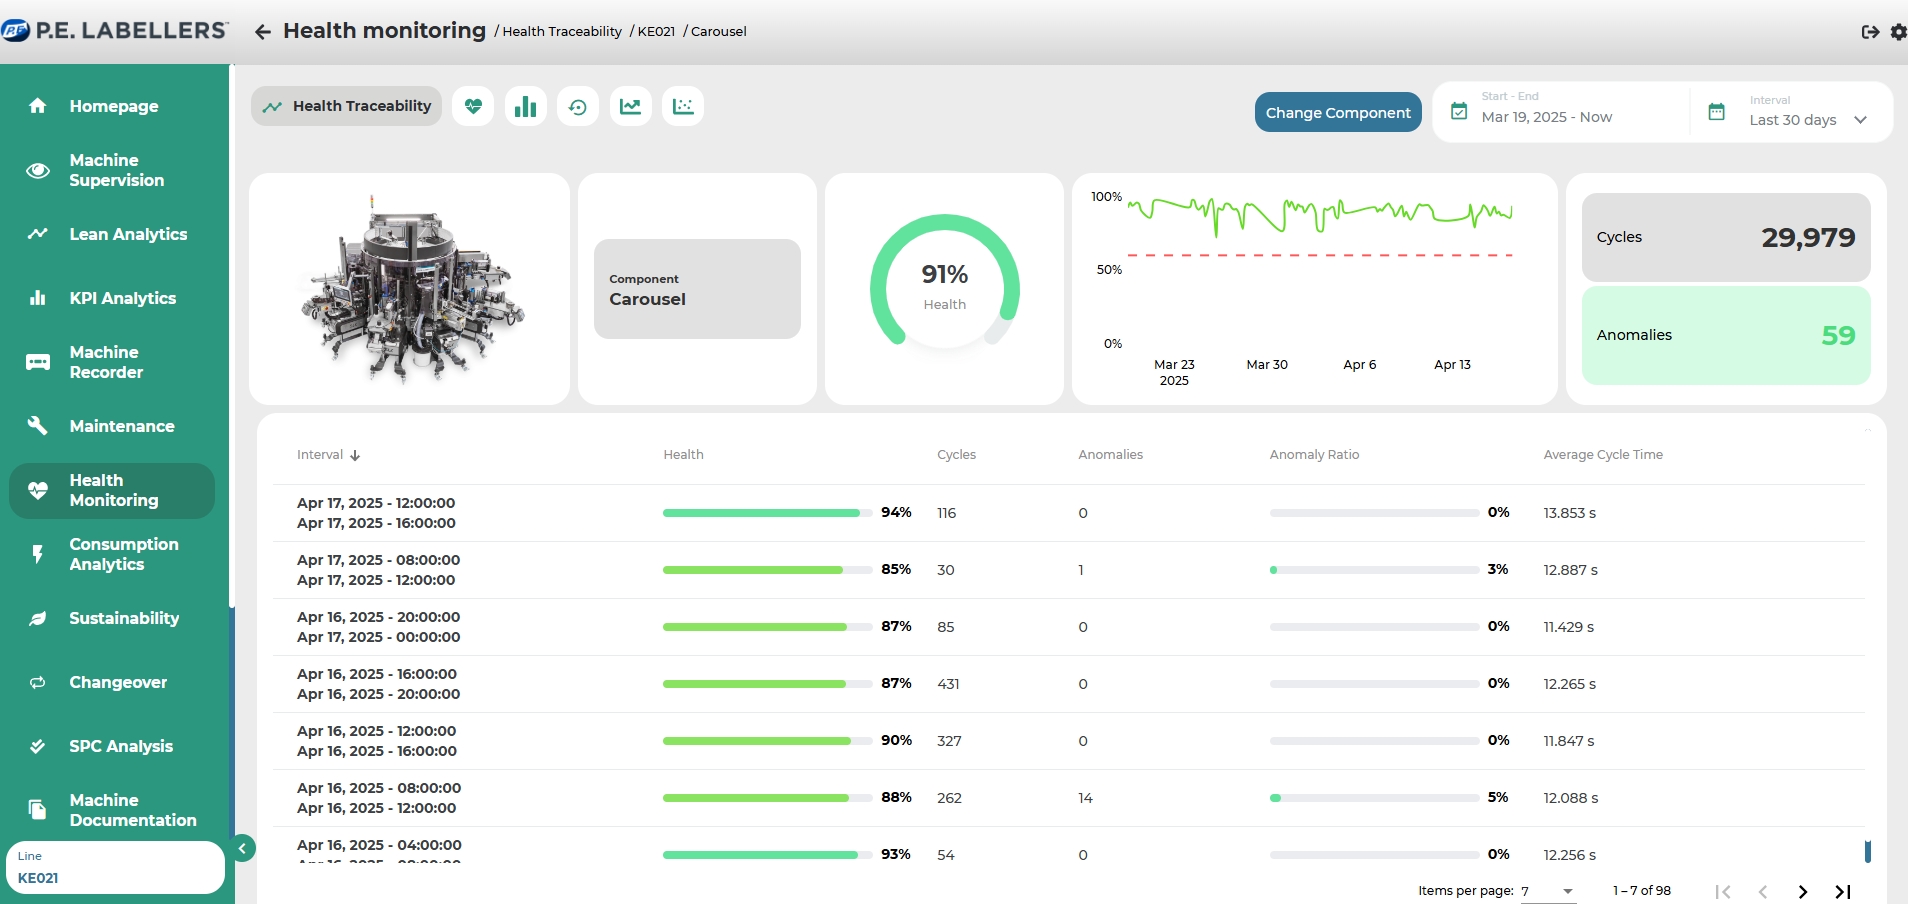Click back arrow beside Health monitoring title

click(263, 32)
